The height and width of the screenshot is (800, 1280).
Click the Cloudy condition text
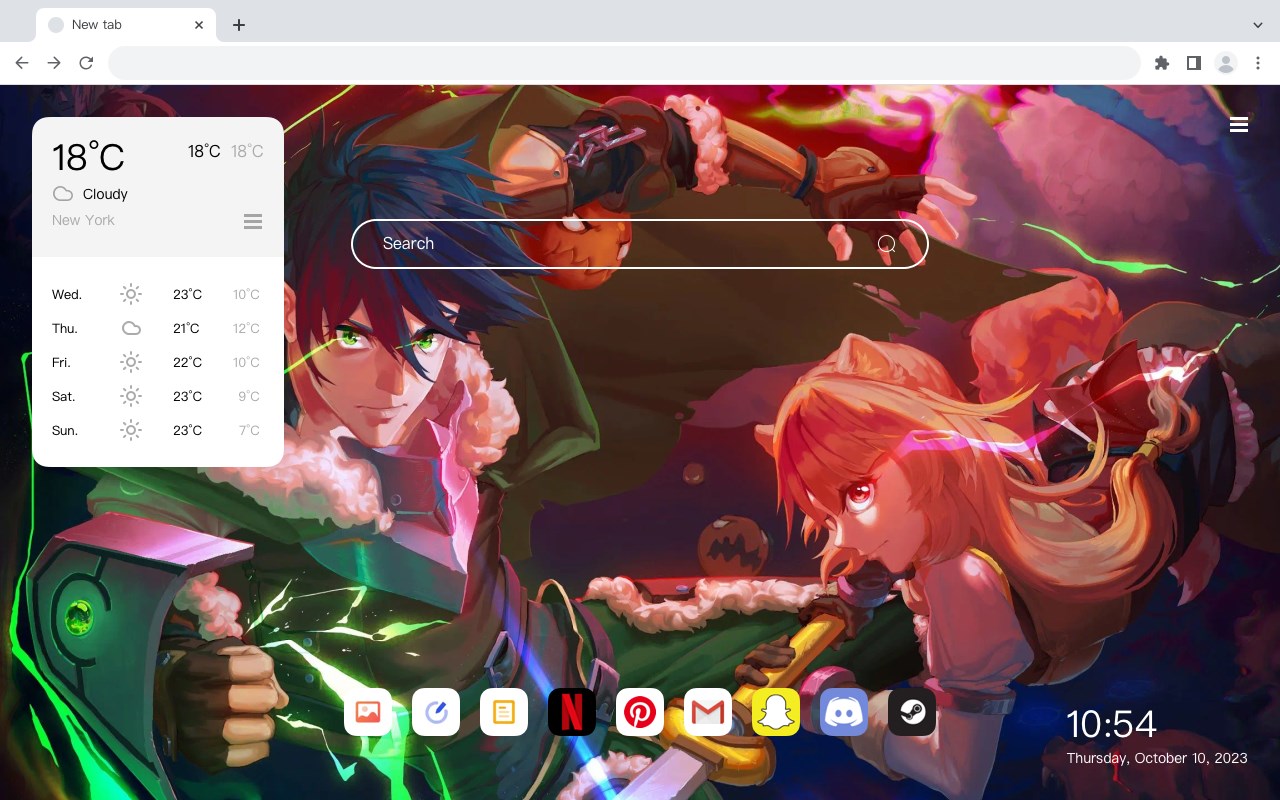[x=105, y=194]
